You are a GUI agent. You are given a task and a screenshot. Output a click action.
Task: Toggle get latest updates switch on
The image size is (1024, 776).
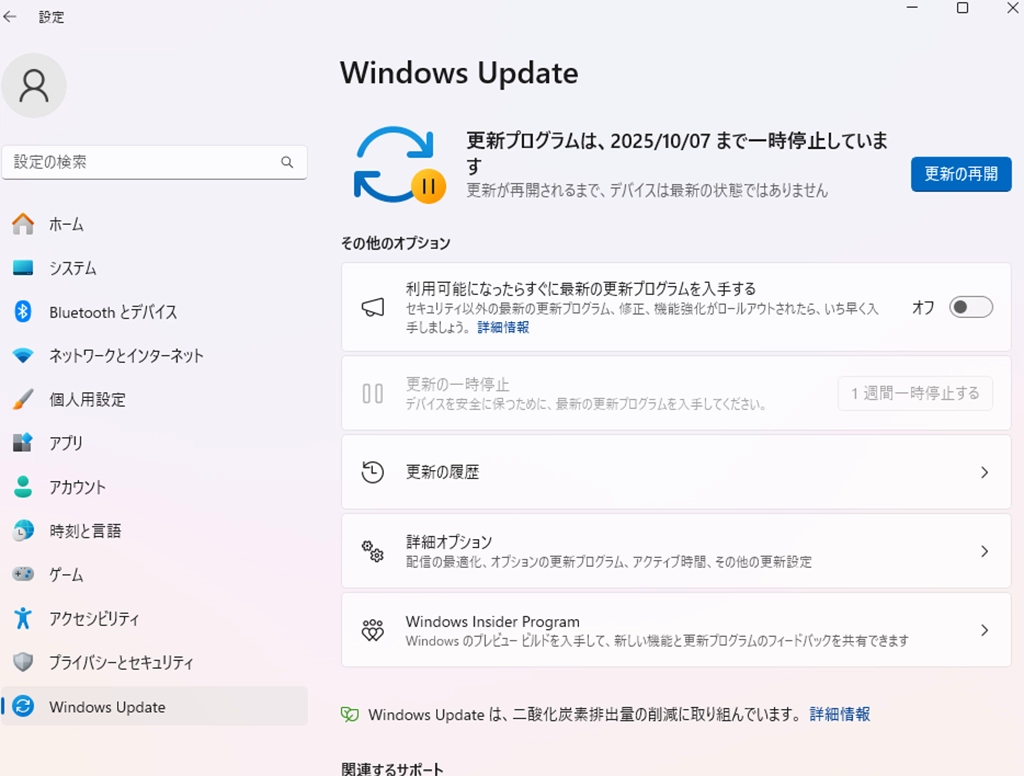click(970, 307)
